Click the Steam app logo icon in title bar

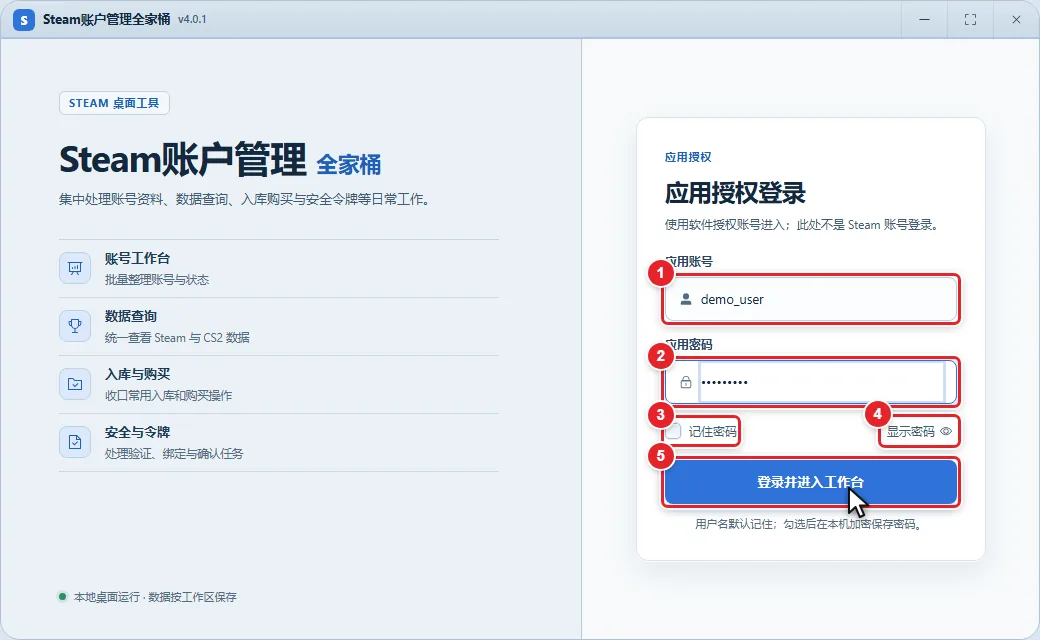click(24, 20)
